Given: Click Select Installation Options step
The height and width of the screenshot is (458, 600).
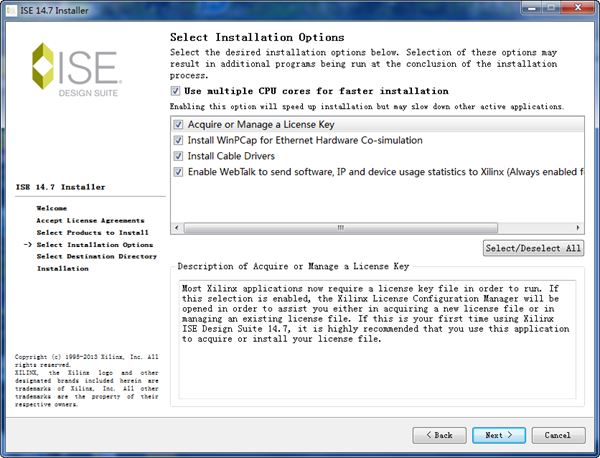Looking at the screenshot, I should tap(95, 245).
